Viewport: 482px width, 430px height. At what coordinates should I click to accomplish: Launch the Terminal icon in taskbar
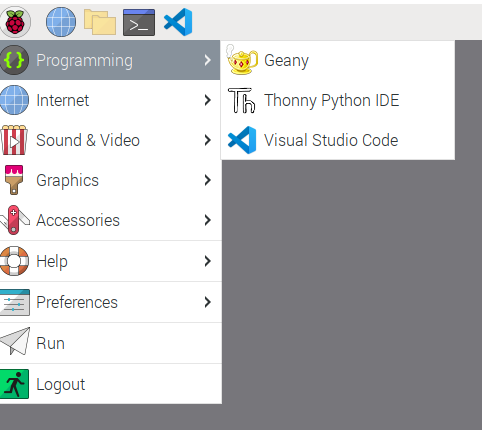tap(139, 22)
